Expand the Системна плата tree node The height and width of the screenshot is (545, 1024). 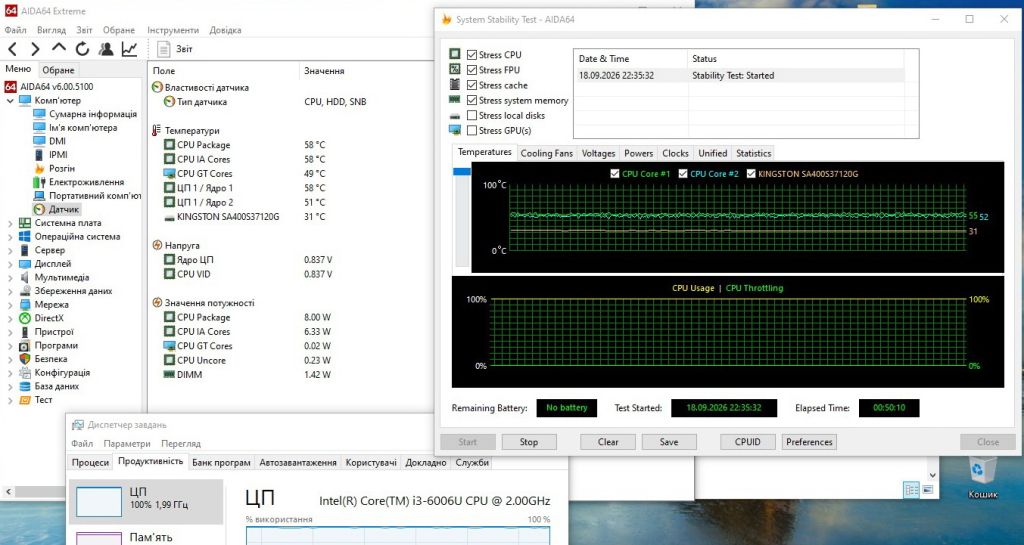pyautogui.click(x=10, y=223)
